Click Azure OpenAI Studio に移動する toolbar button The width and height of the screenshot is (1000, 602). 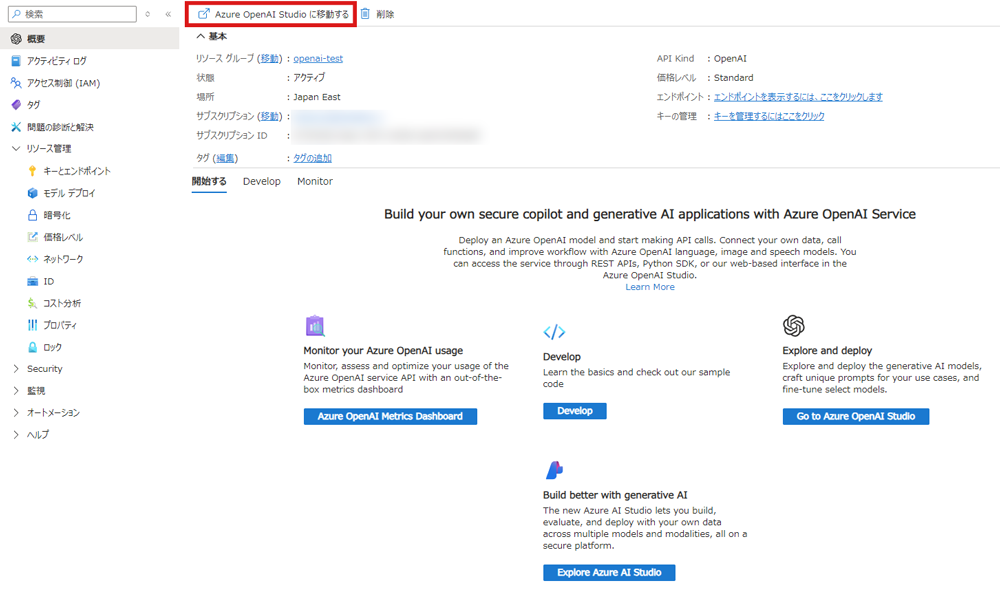point(271,14)
